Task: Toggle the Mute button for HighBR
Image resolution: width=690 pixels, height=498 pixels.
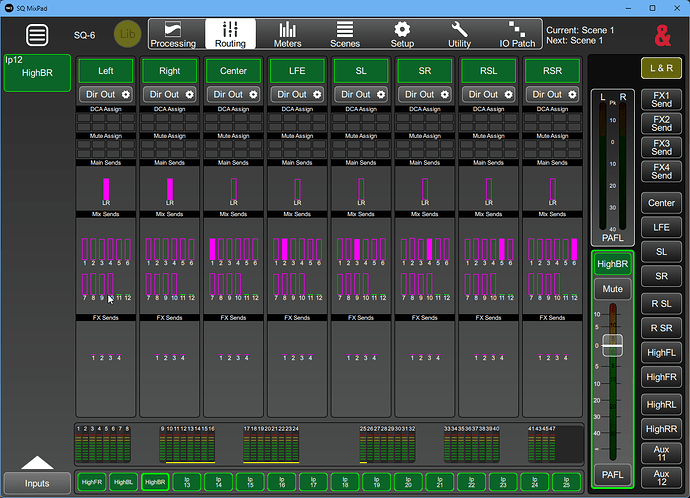Action: [612, 290]
